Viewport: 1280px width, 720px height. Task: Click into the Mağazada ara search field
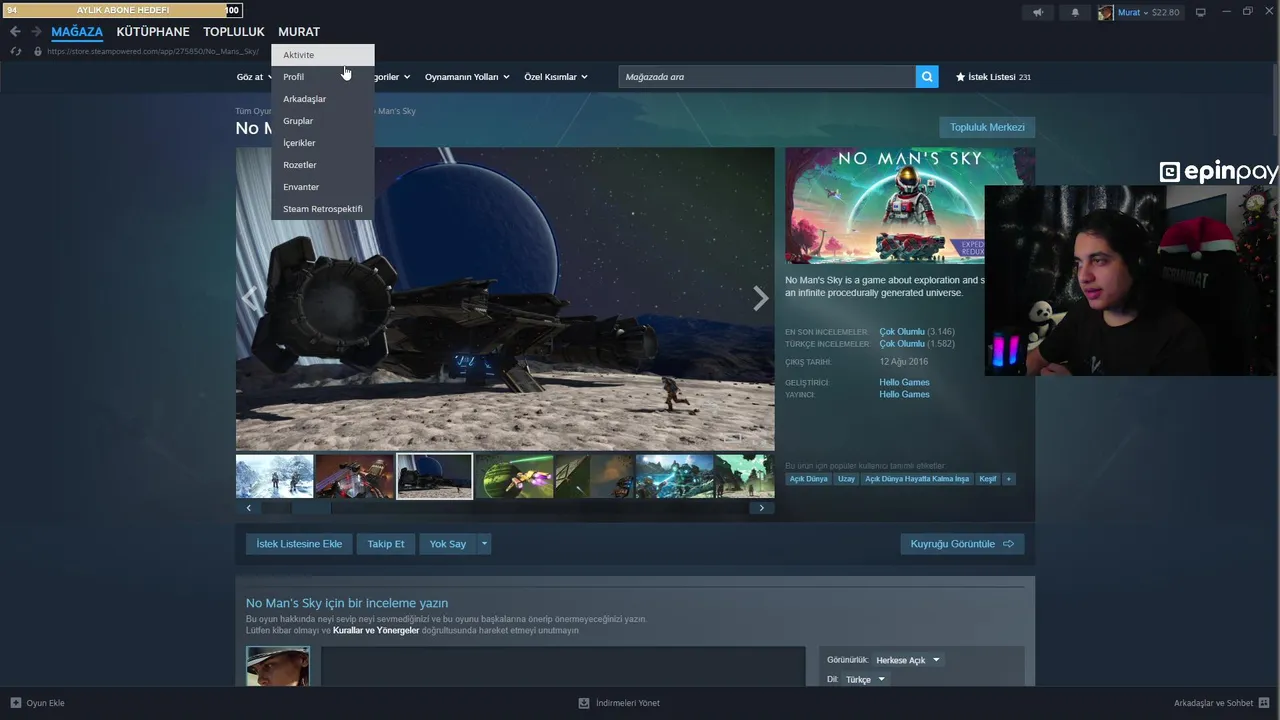click(x=767, y=77)
